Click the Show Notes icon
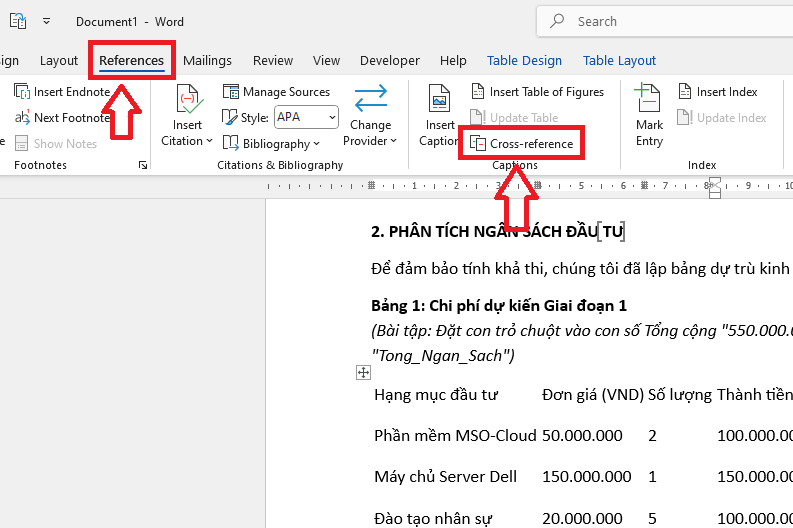793x528 pixels. coord(21,143)
